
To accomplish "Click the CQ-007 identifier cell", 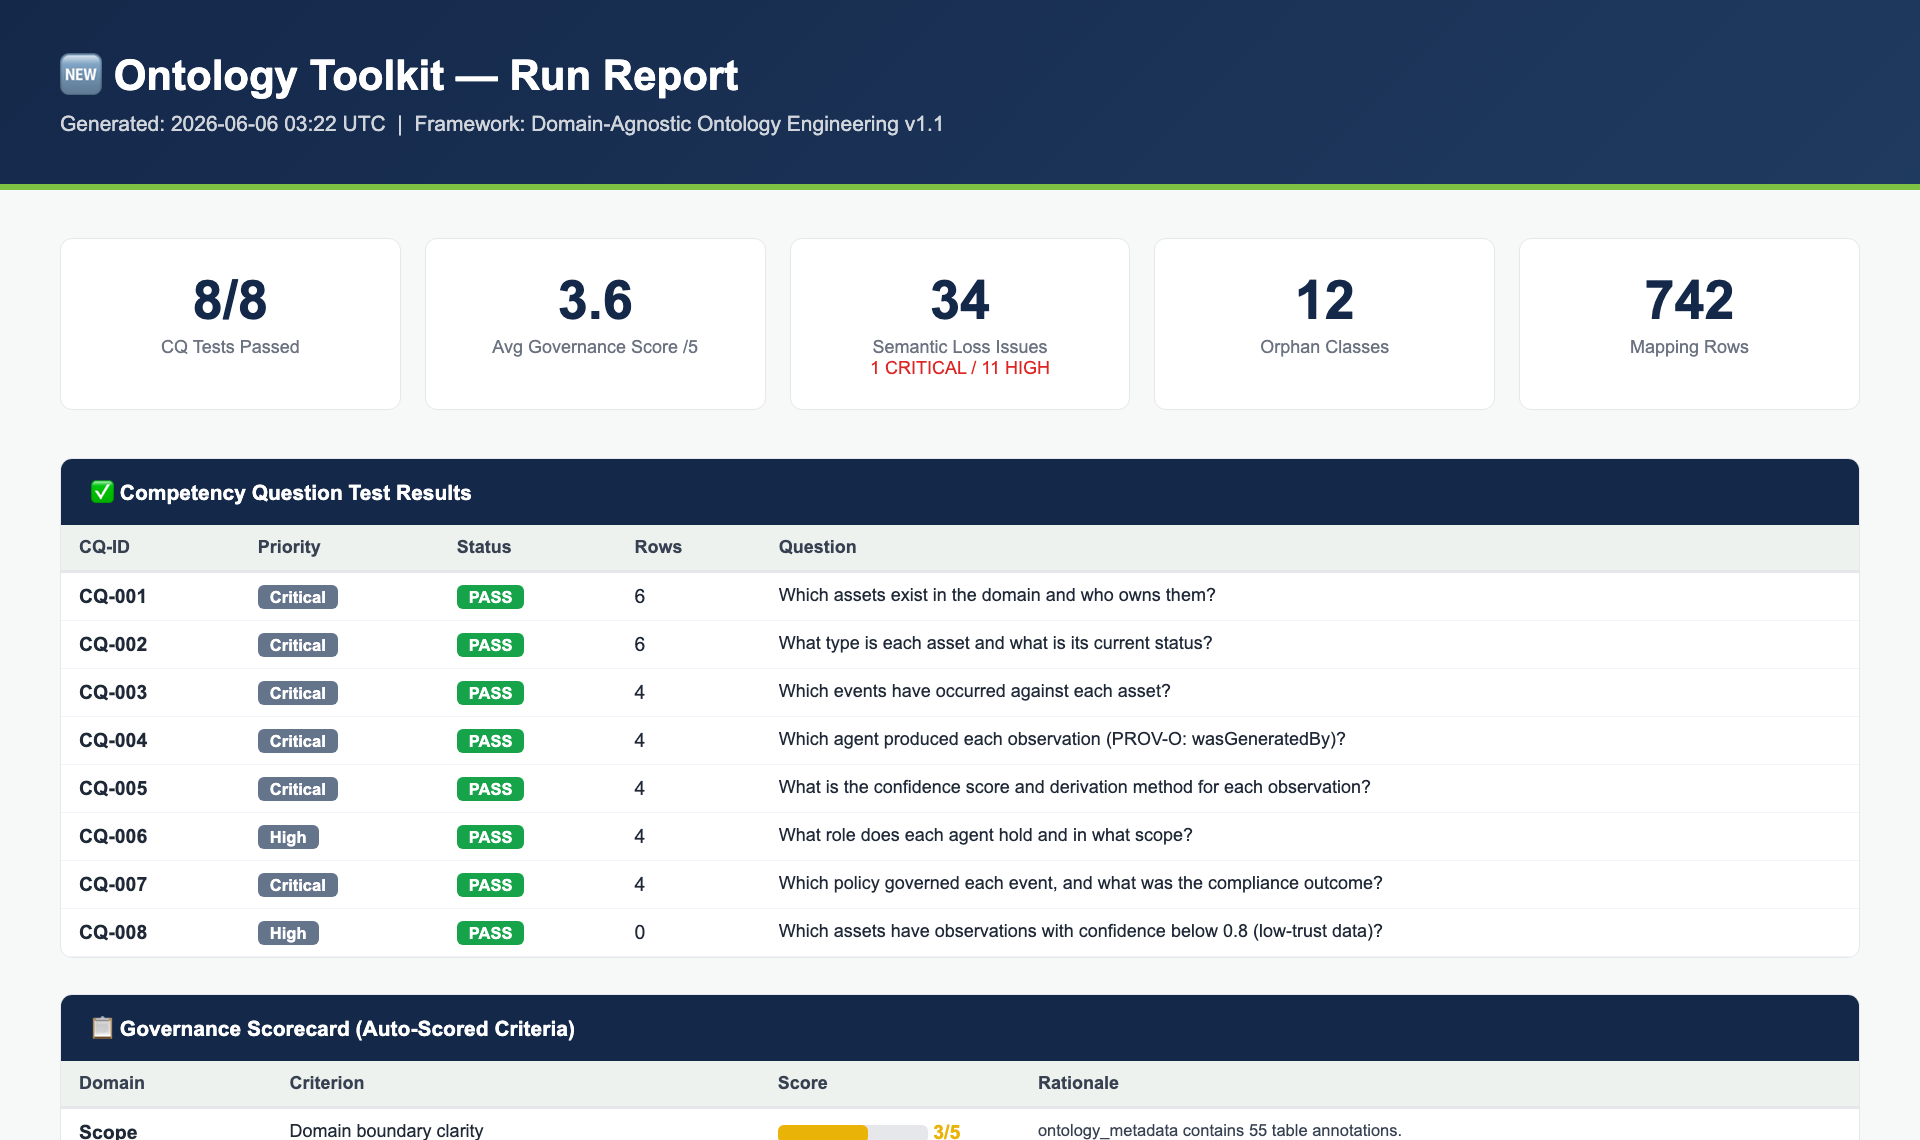I will (113, 884).
